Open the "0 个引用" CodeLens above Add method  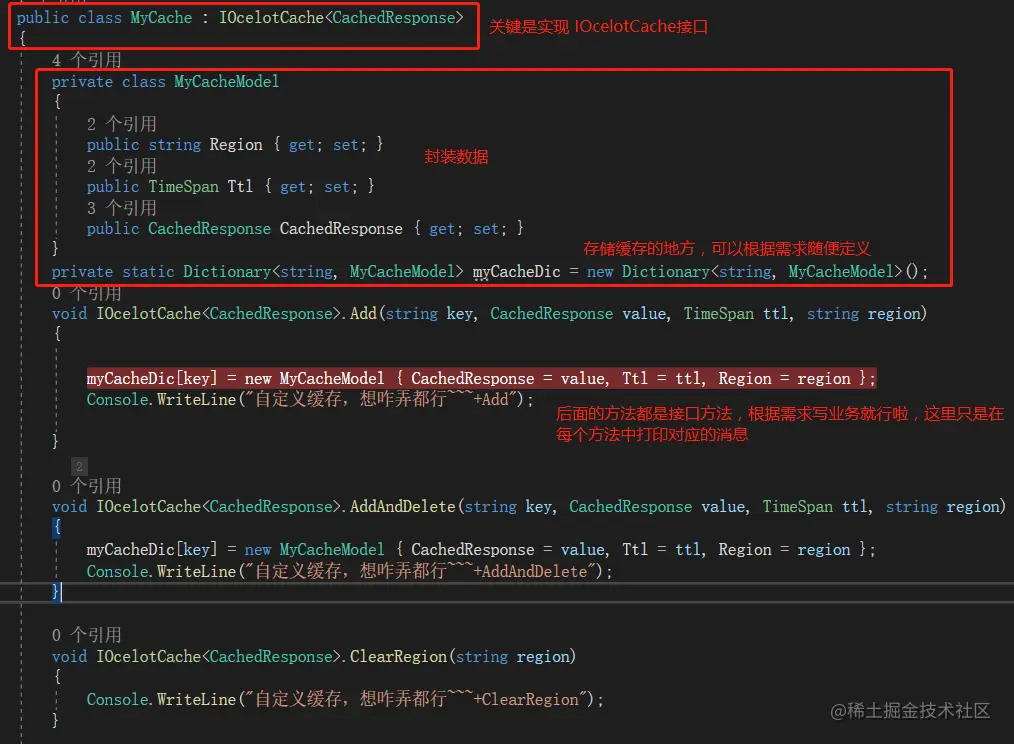[x=87, y=293]
